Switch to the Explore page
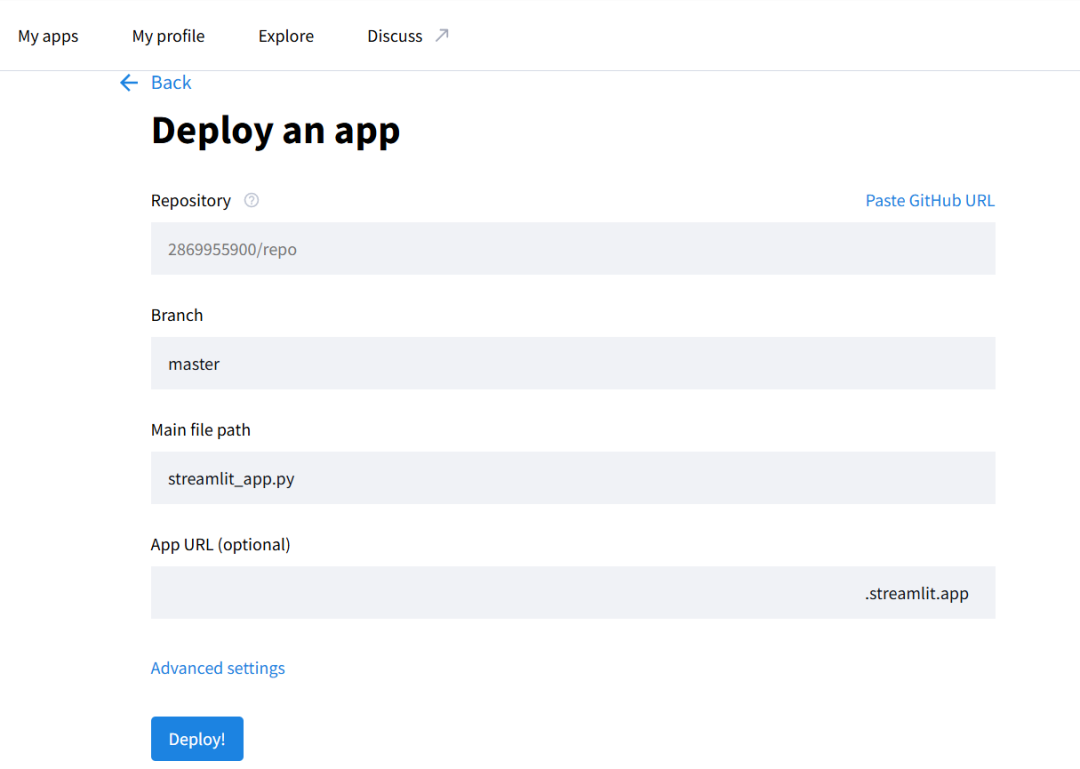 click(286, 36)
